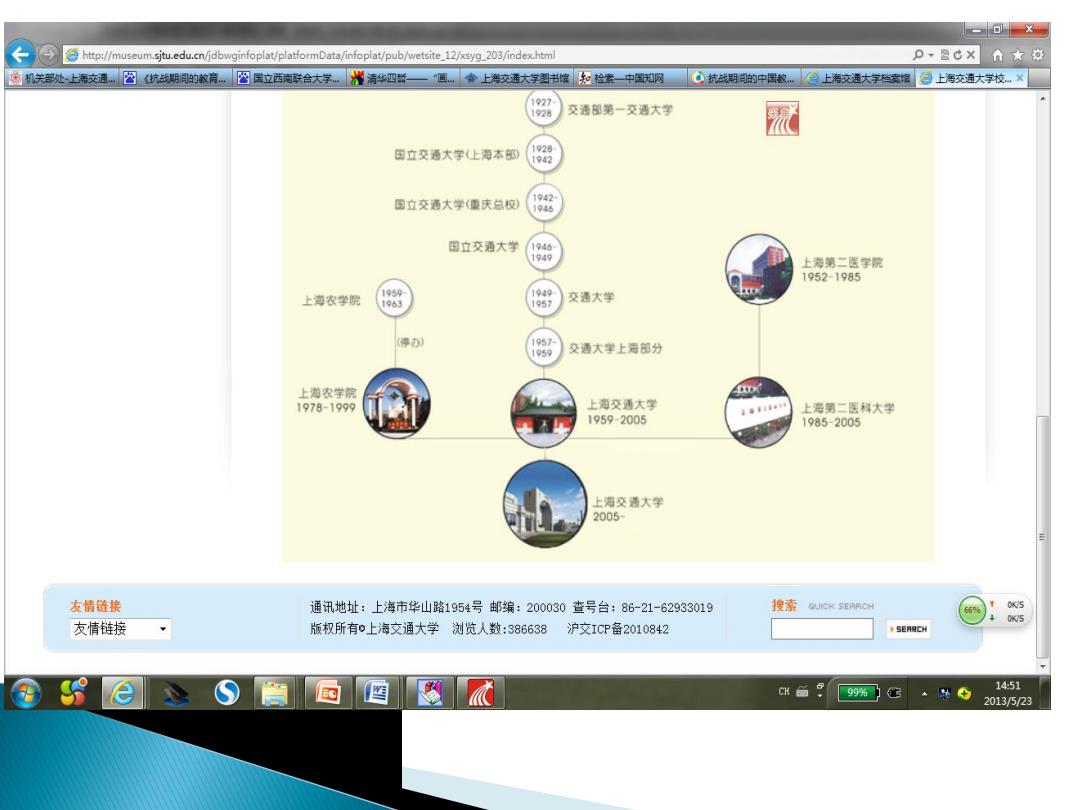Click 上海第二医学院 1952-1985 photo
The height and width of the screenshot is (810, 1080).
tap(758, 269)
